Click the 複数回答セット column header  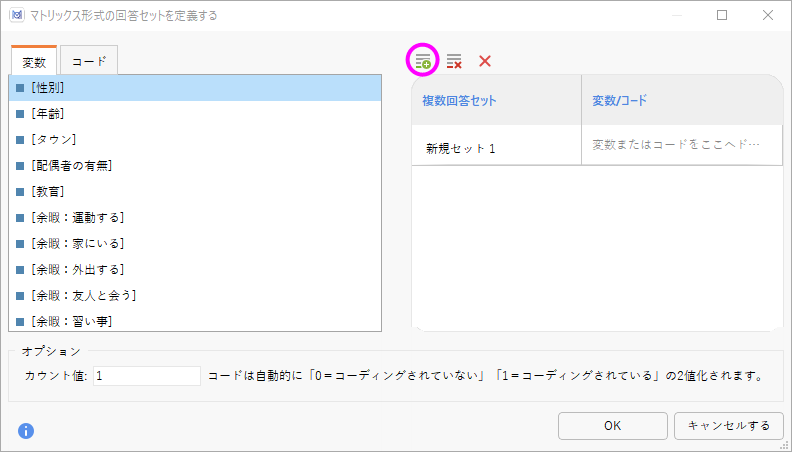click(497, 100)
